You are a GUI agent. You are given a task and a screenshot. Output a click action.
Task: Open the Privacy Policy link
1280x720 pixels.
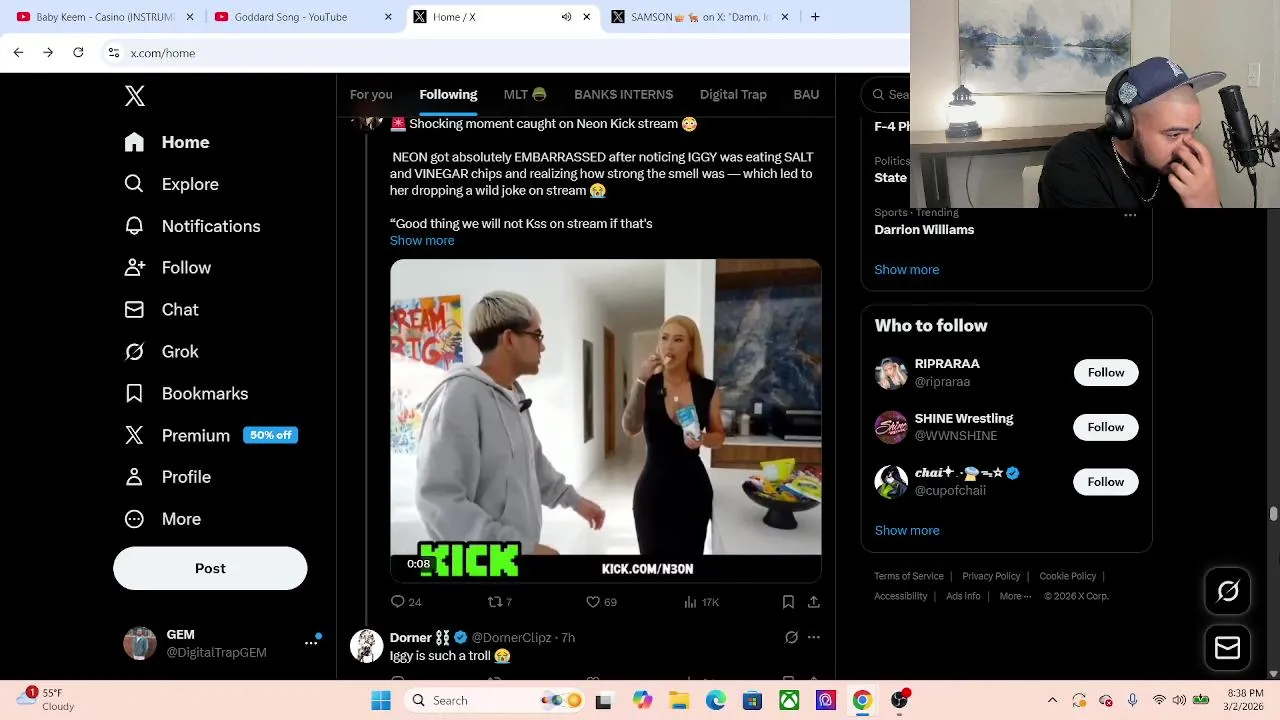pyautogui.click(x=991, y=576)
